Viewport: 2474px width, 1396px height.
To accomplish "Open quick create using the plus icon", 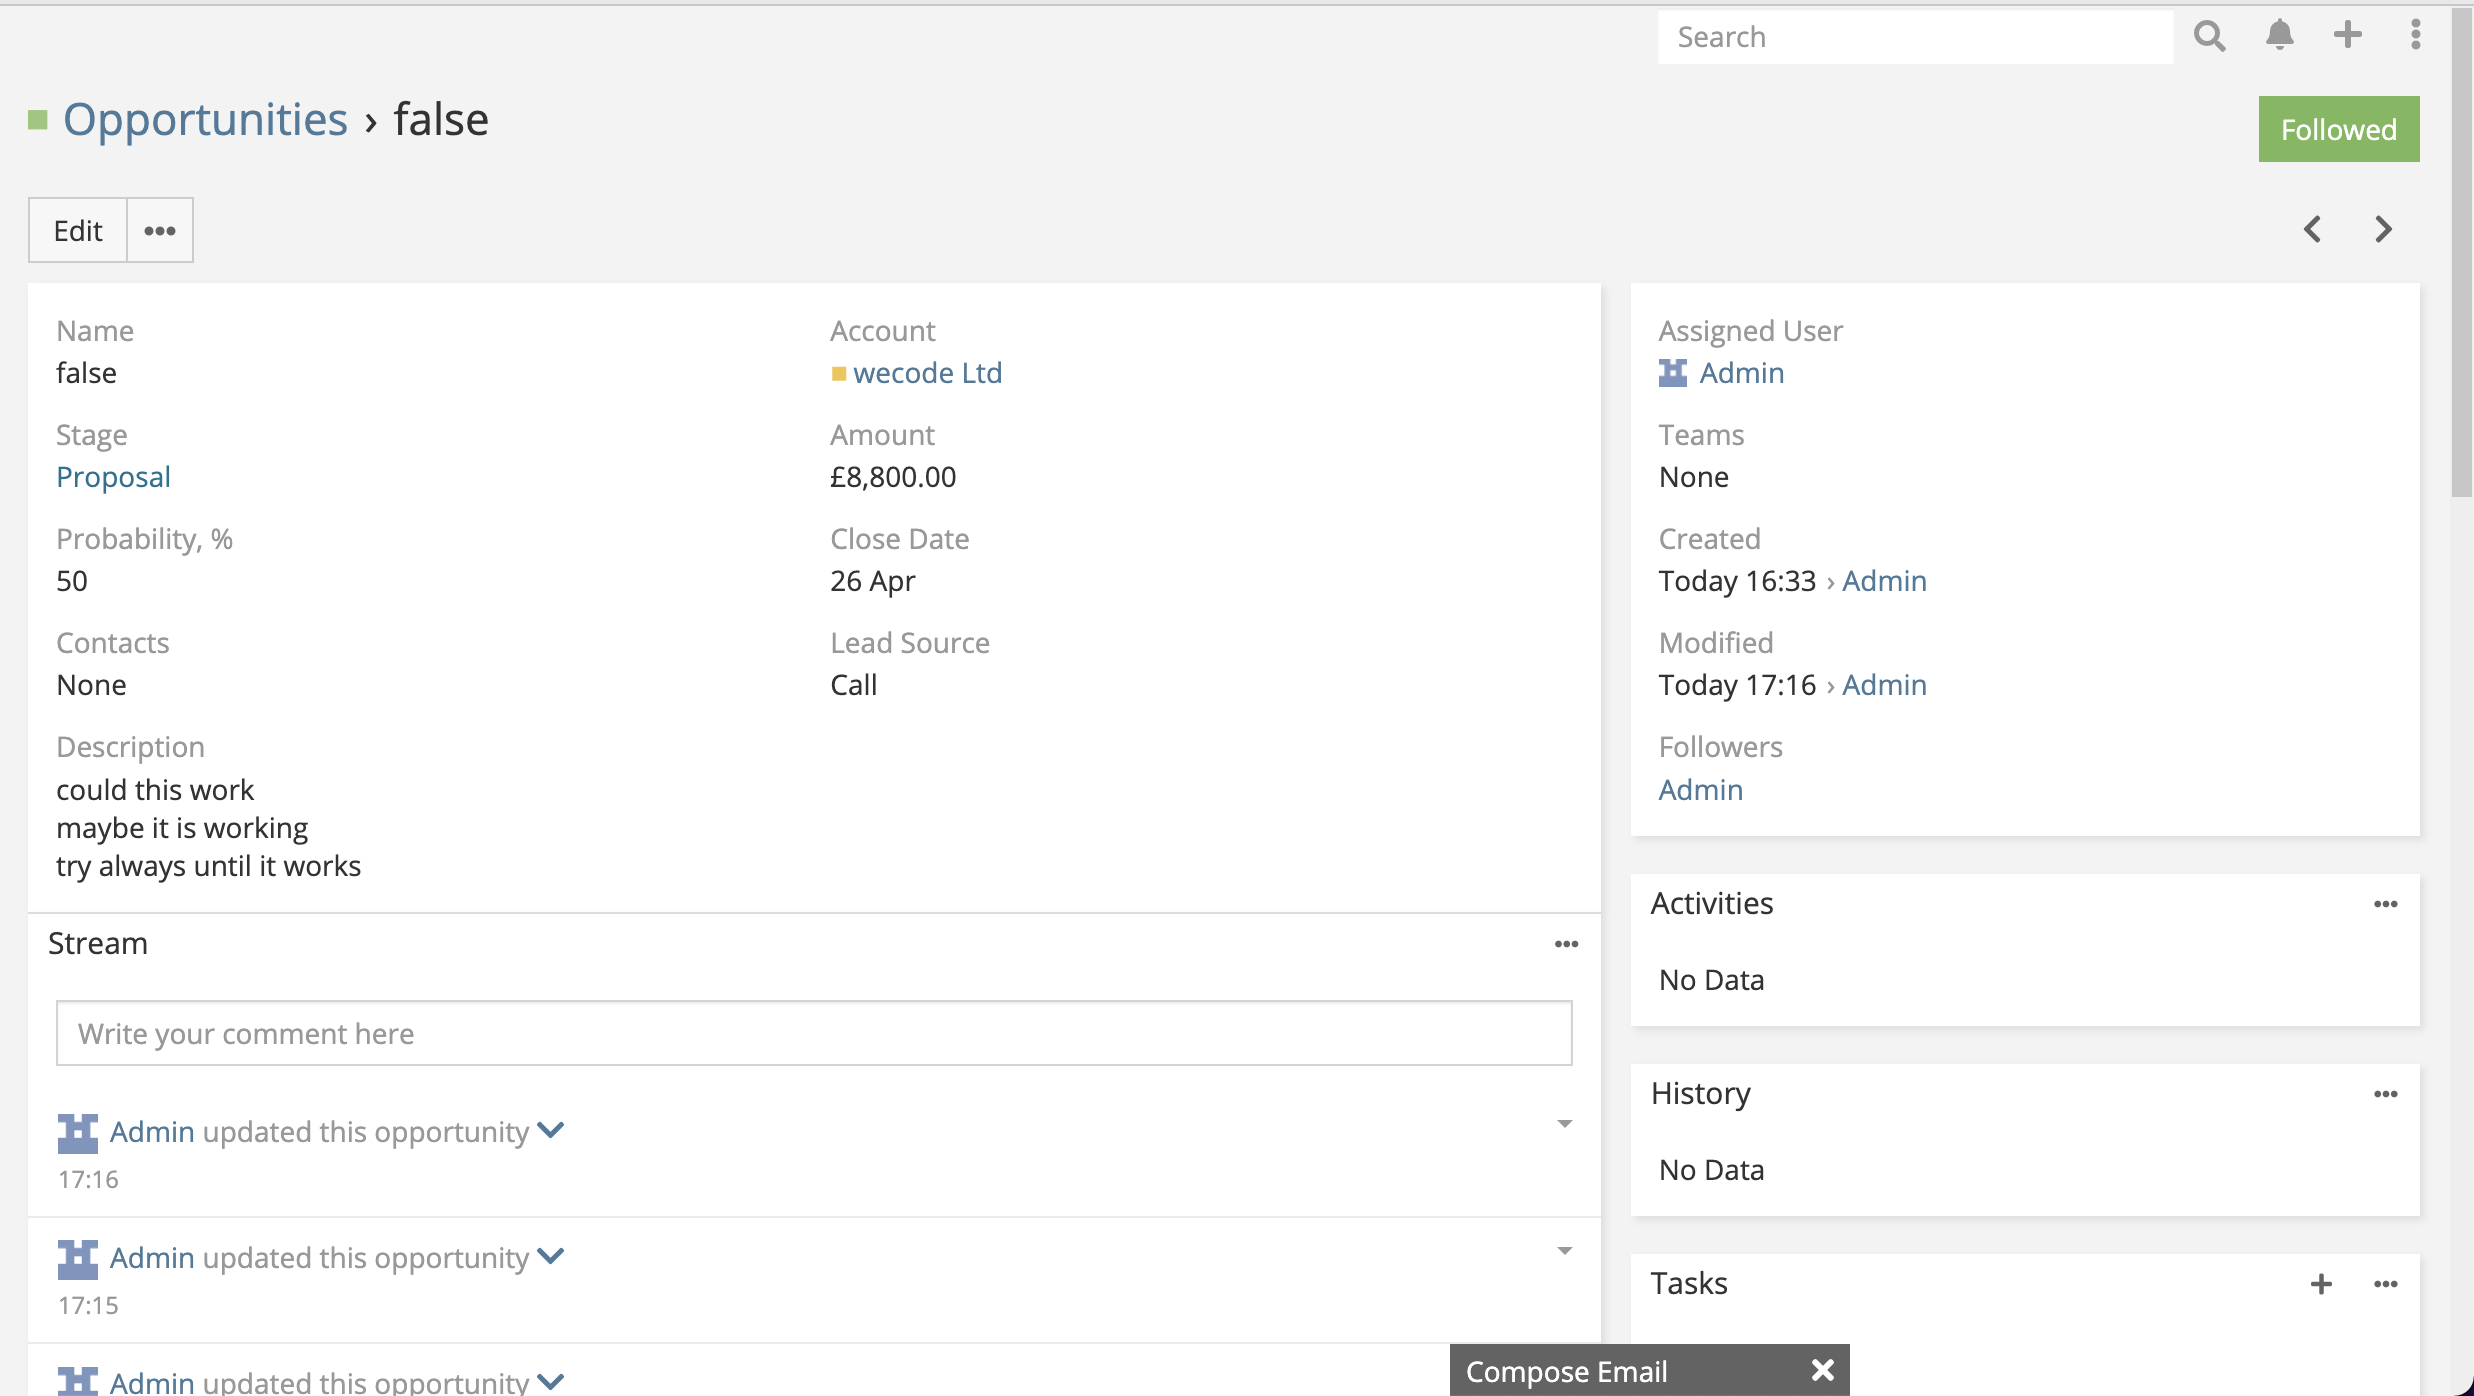I will click(x=2347, y=36).
